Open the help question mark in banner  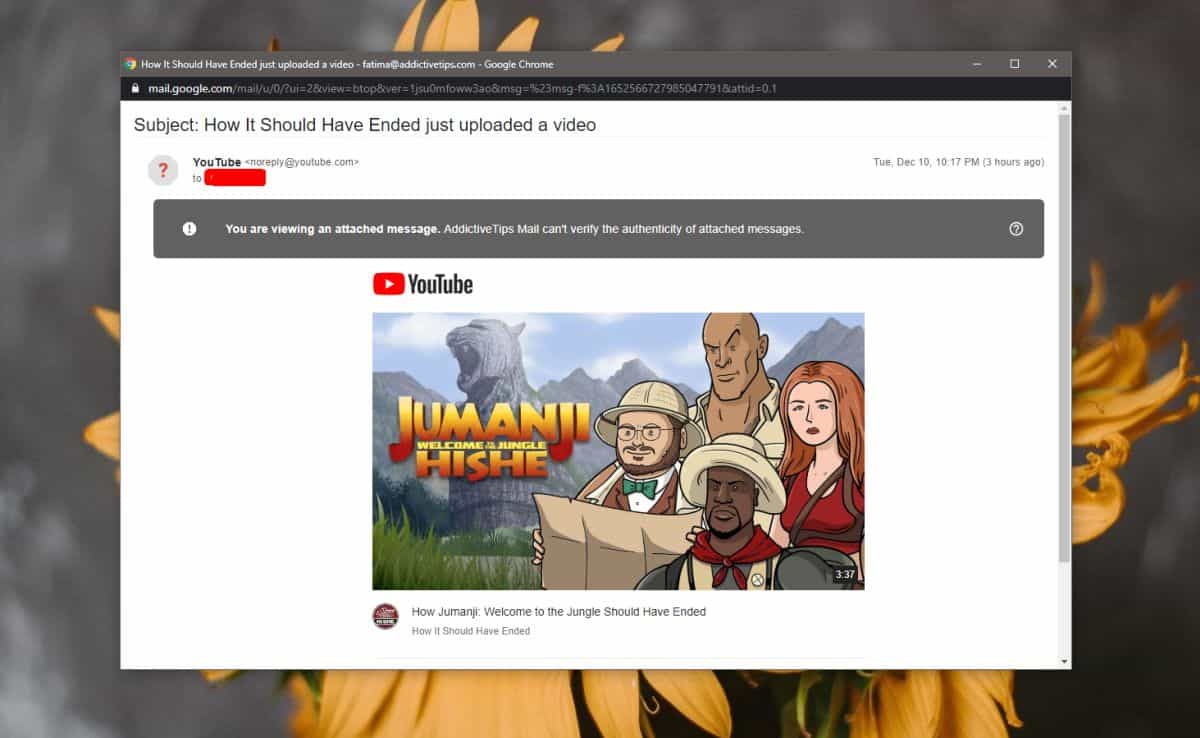(1016, 229)
